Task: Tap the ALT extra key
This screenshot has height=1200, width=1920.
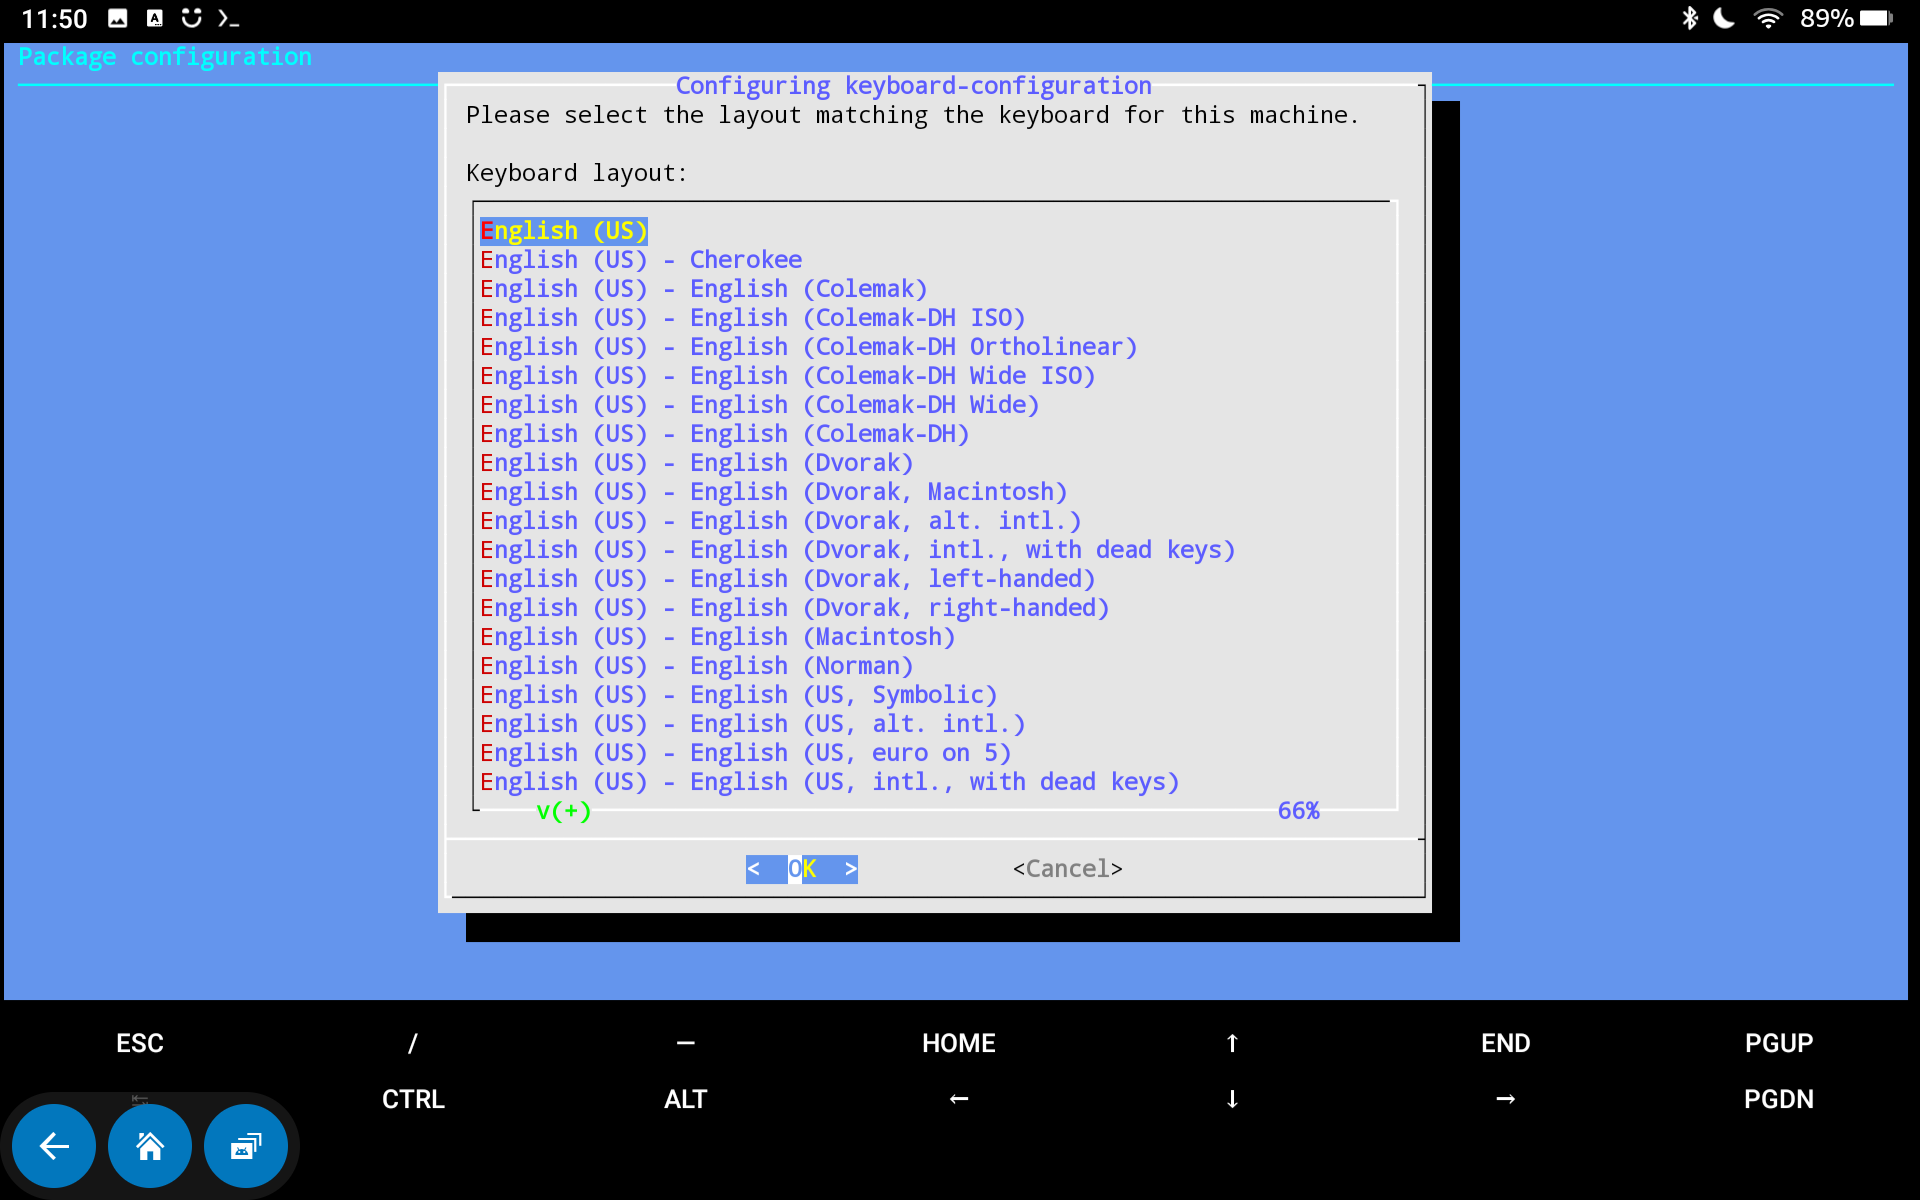Action: [x=686, y=1099]
